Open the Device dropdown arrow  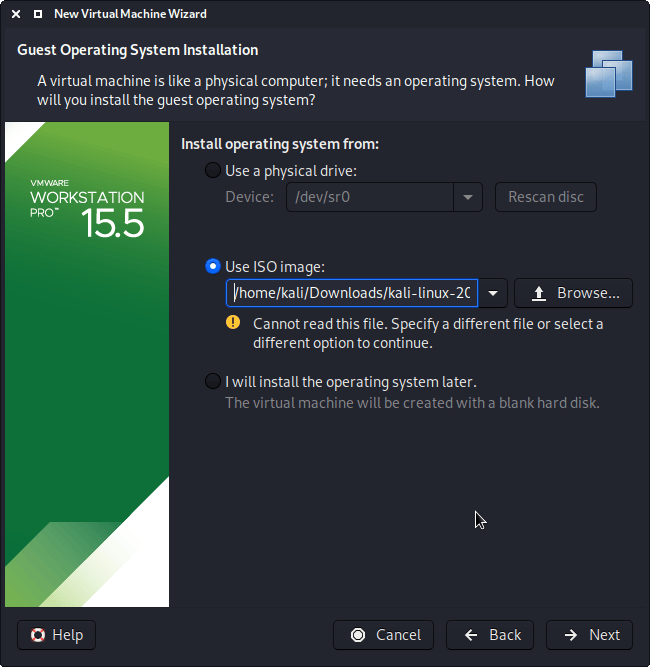pos(468,197)
